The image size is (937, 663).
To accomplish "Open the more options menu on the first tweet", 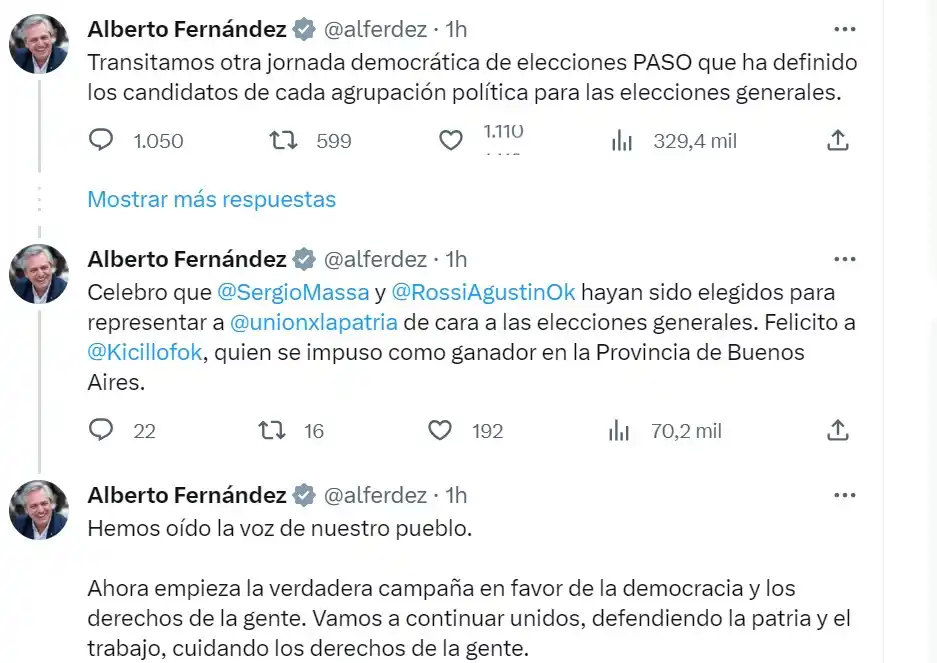I will 845,29.
